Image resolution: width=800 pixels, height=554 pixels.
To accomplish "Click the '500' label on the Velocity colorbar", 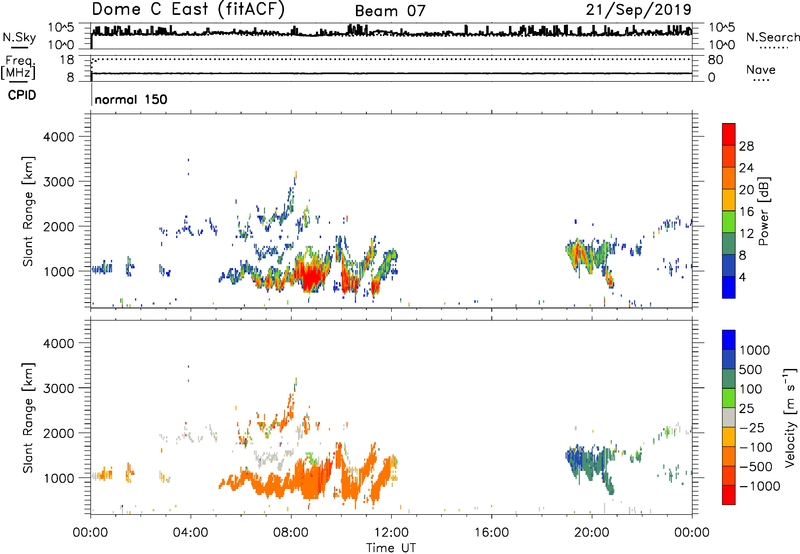I will [x=750, y=370].
